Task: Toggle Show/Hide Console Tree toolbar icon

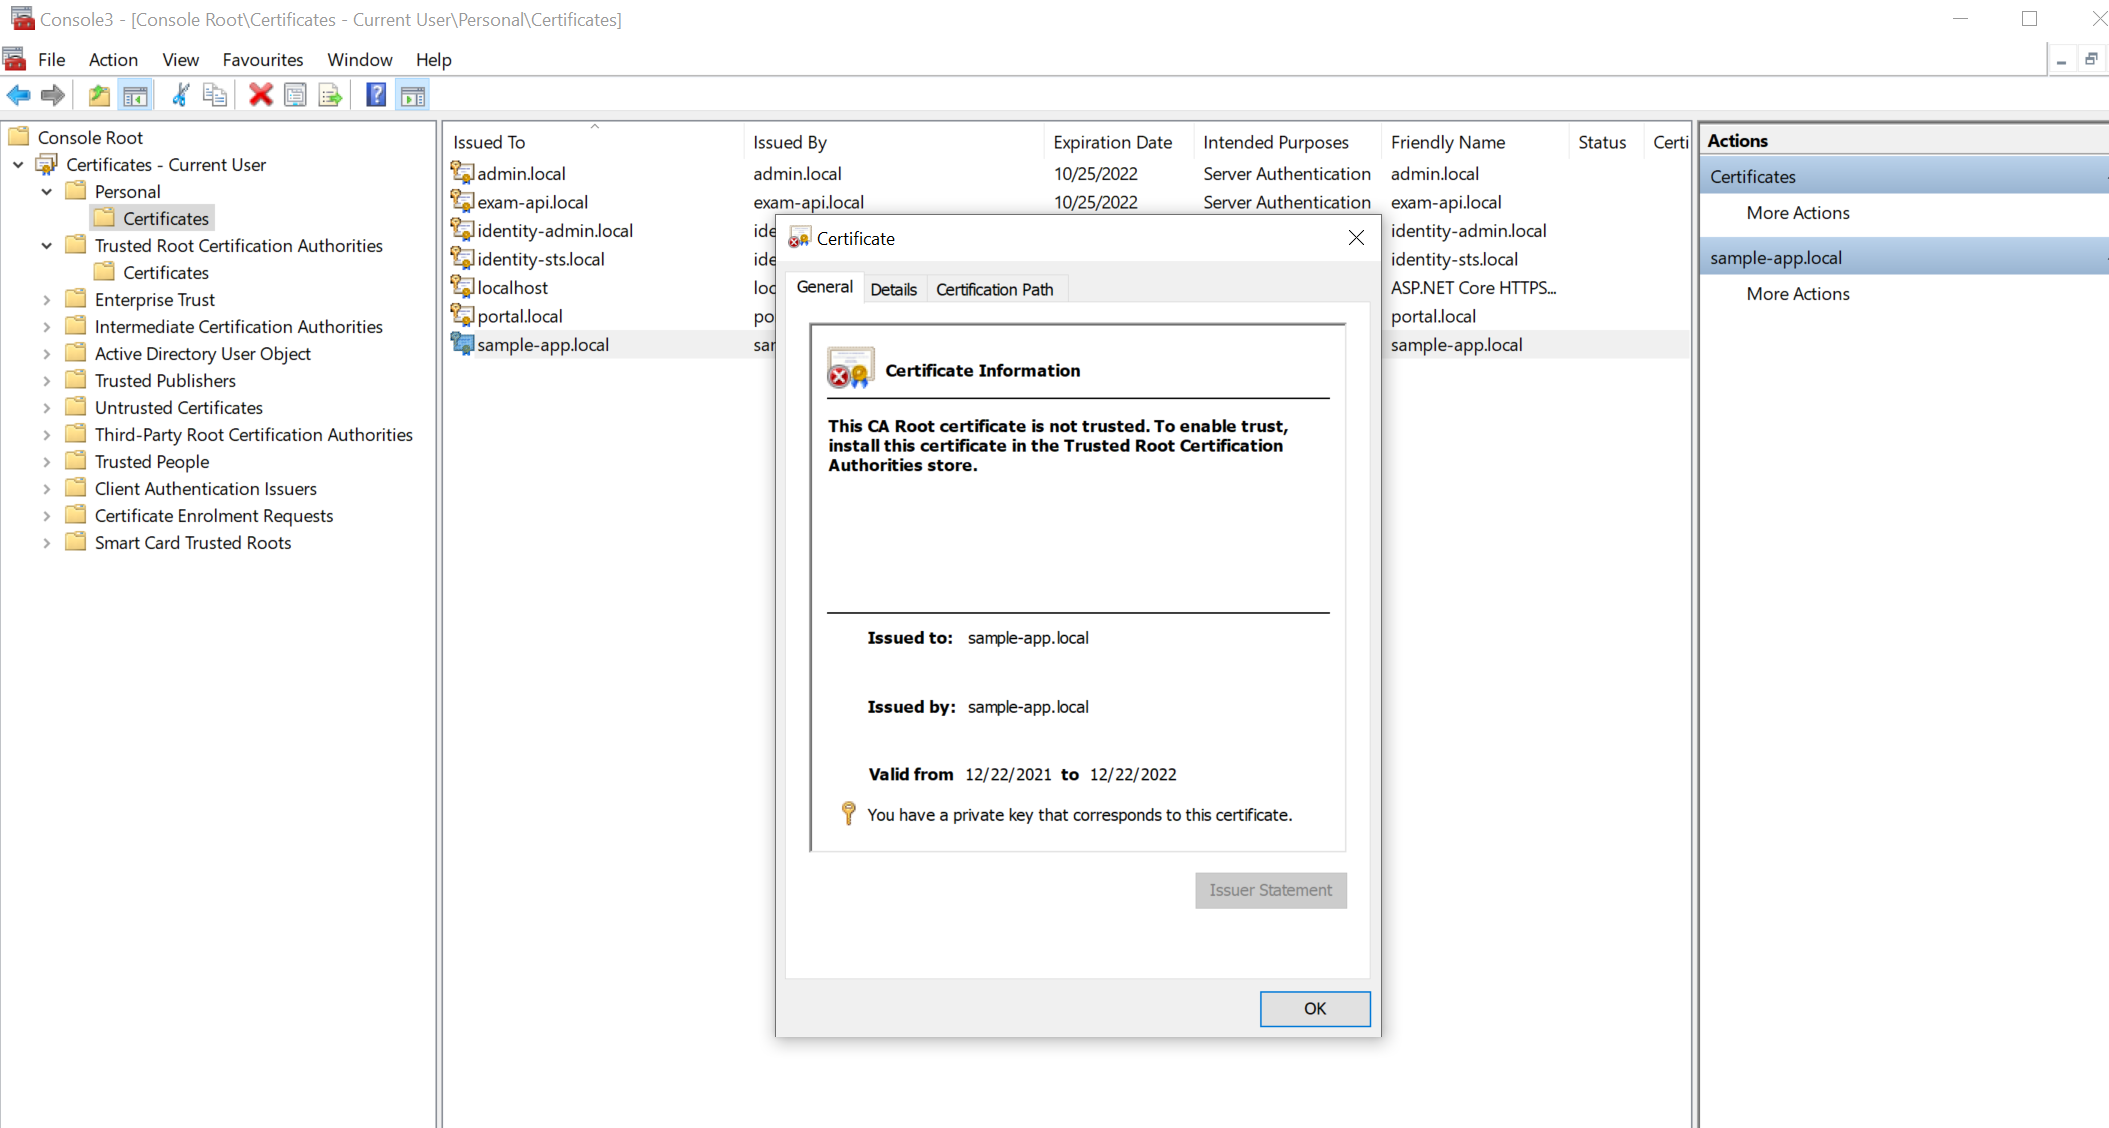Action: tap(135, 96)
